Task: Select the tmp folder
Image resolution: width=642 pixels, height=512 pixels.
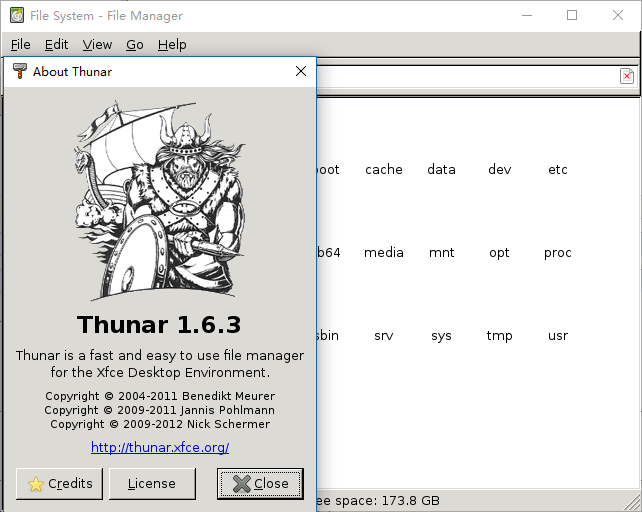Action: (x=499, y=335)
